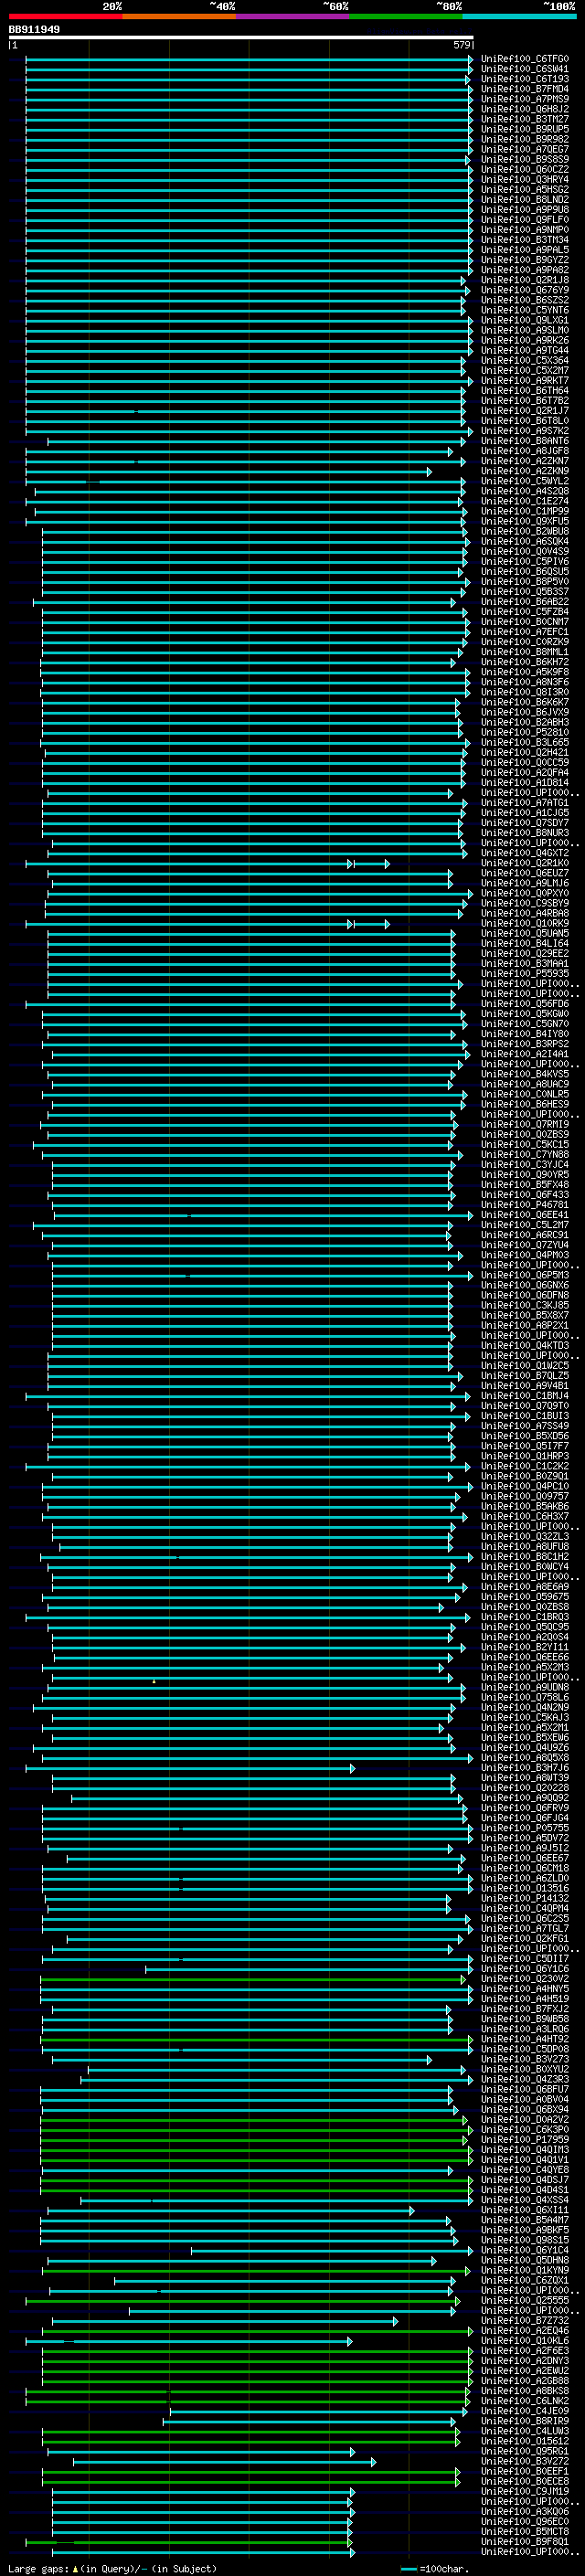Click label UniRef100_Q2R1K0
This screenshot has width=585, height=2576.
(x=525, y=863)
